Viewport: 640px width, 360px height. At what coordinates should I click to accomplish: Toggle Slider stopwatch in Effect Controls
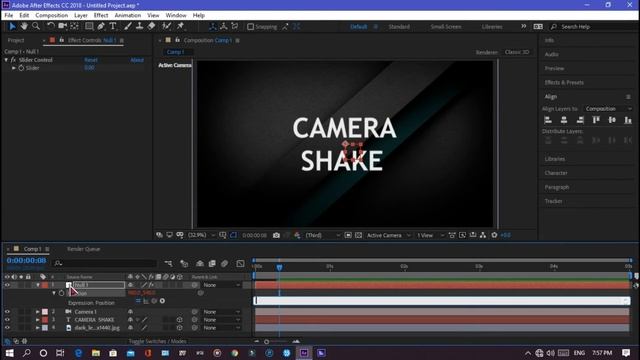(x=21, y=68)
